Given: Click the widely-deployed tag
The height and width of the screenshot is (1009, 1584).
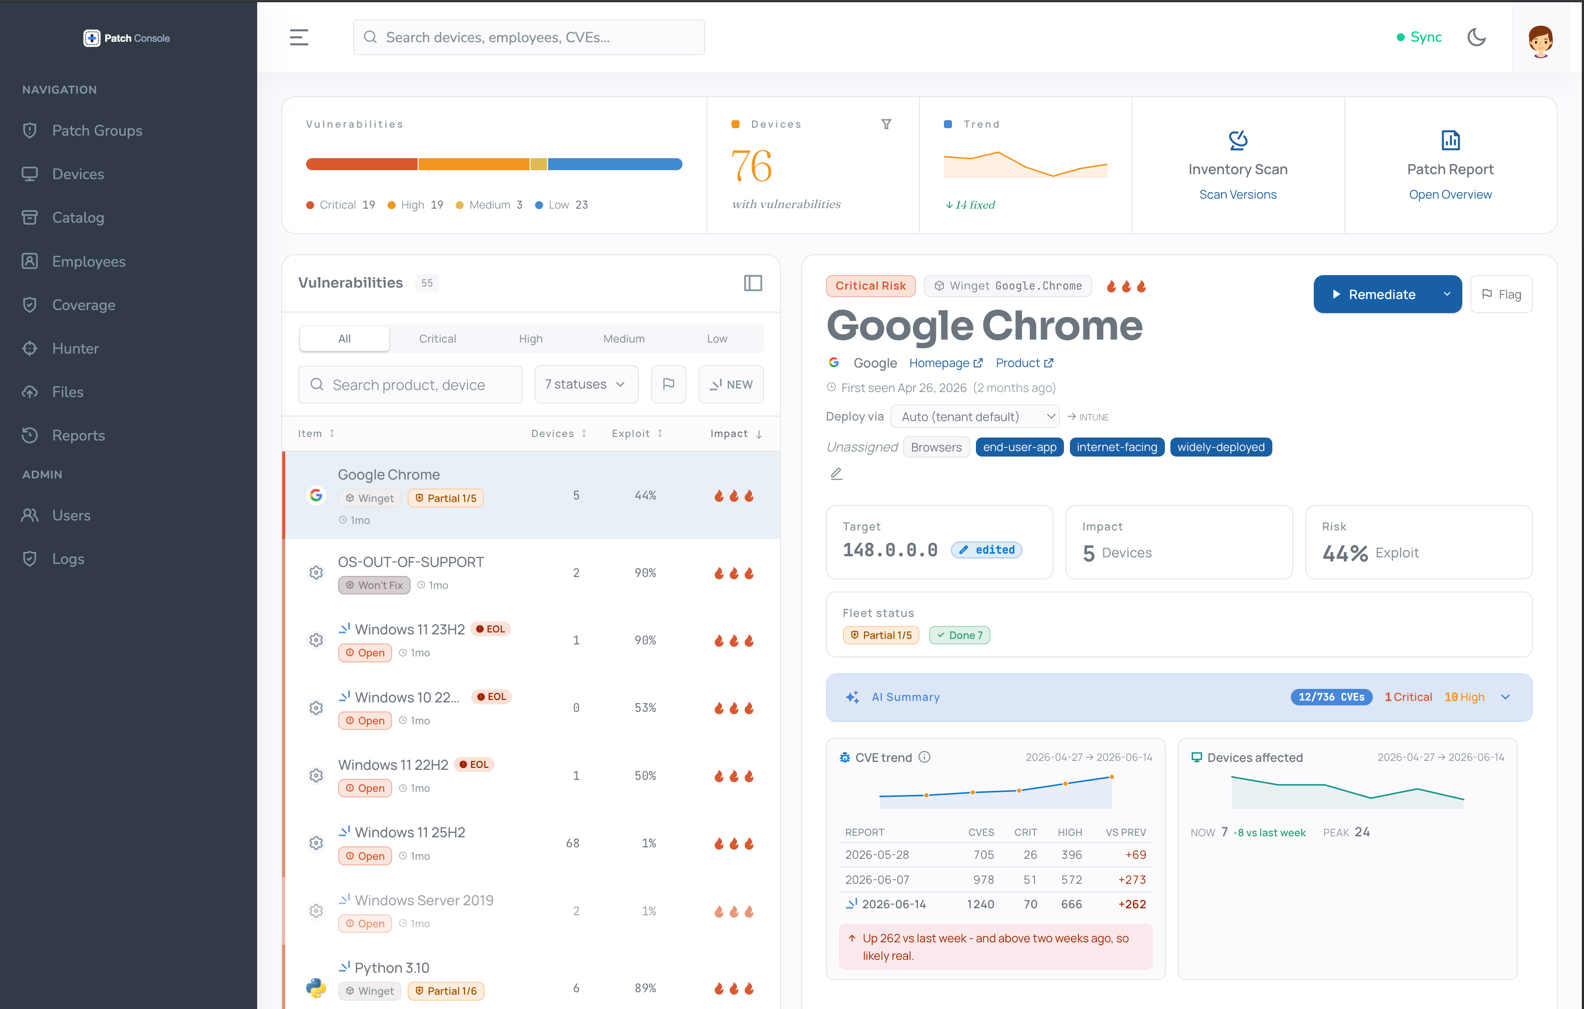Looking at the screenshot, I should tap(1221, 447).
